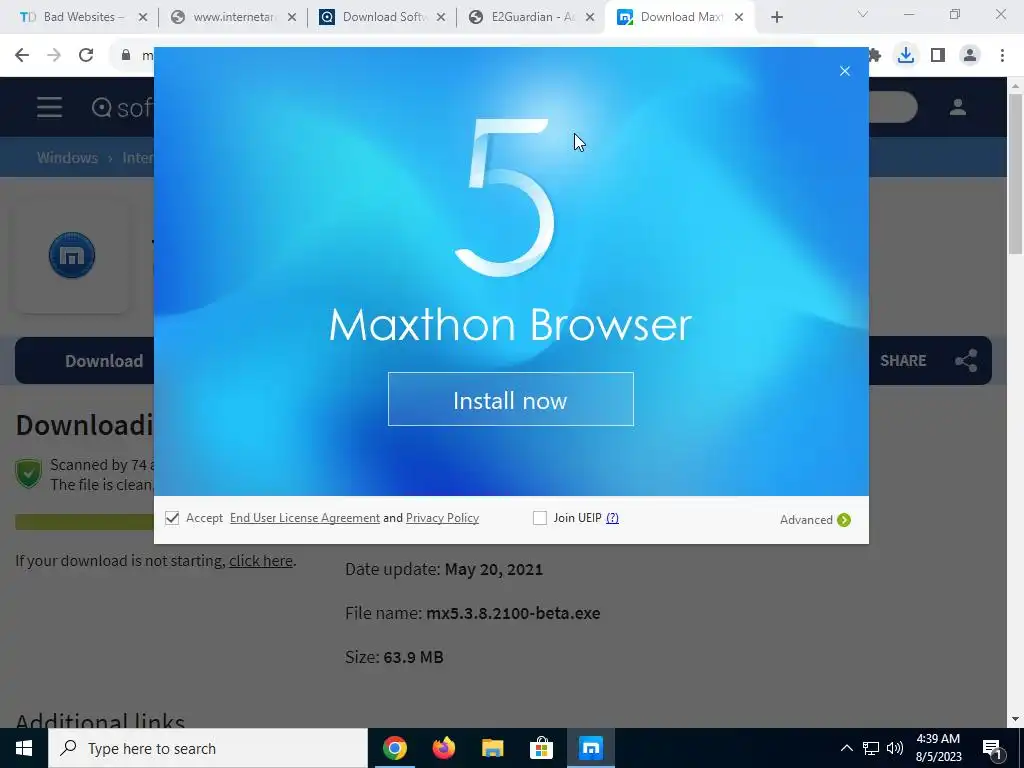Toggle Chrome side panel

tap(938, 56)
